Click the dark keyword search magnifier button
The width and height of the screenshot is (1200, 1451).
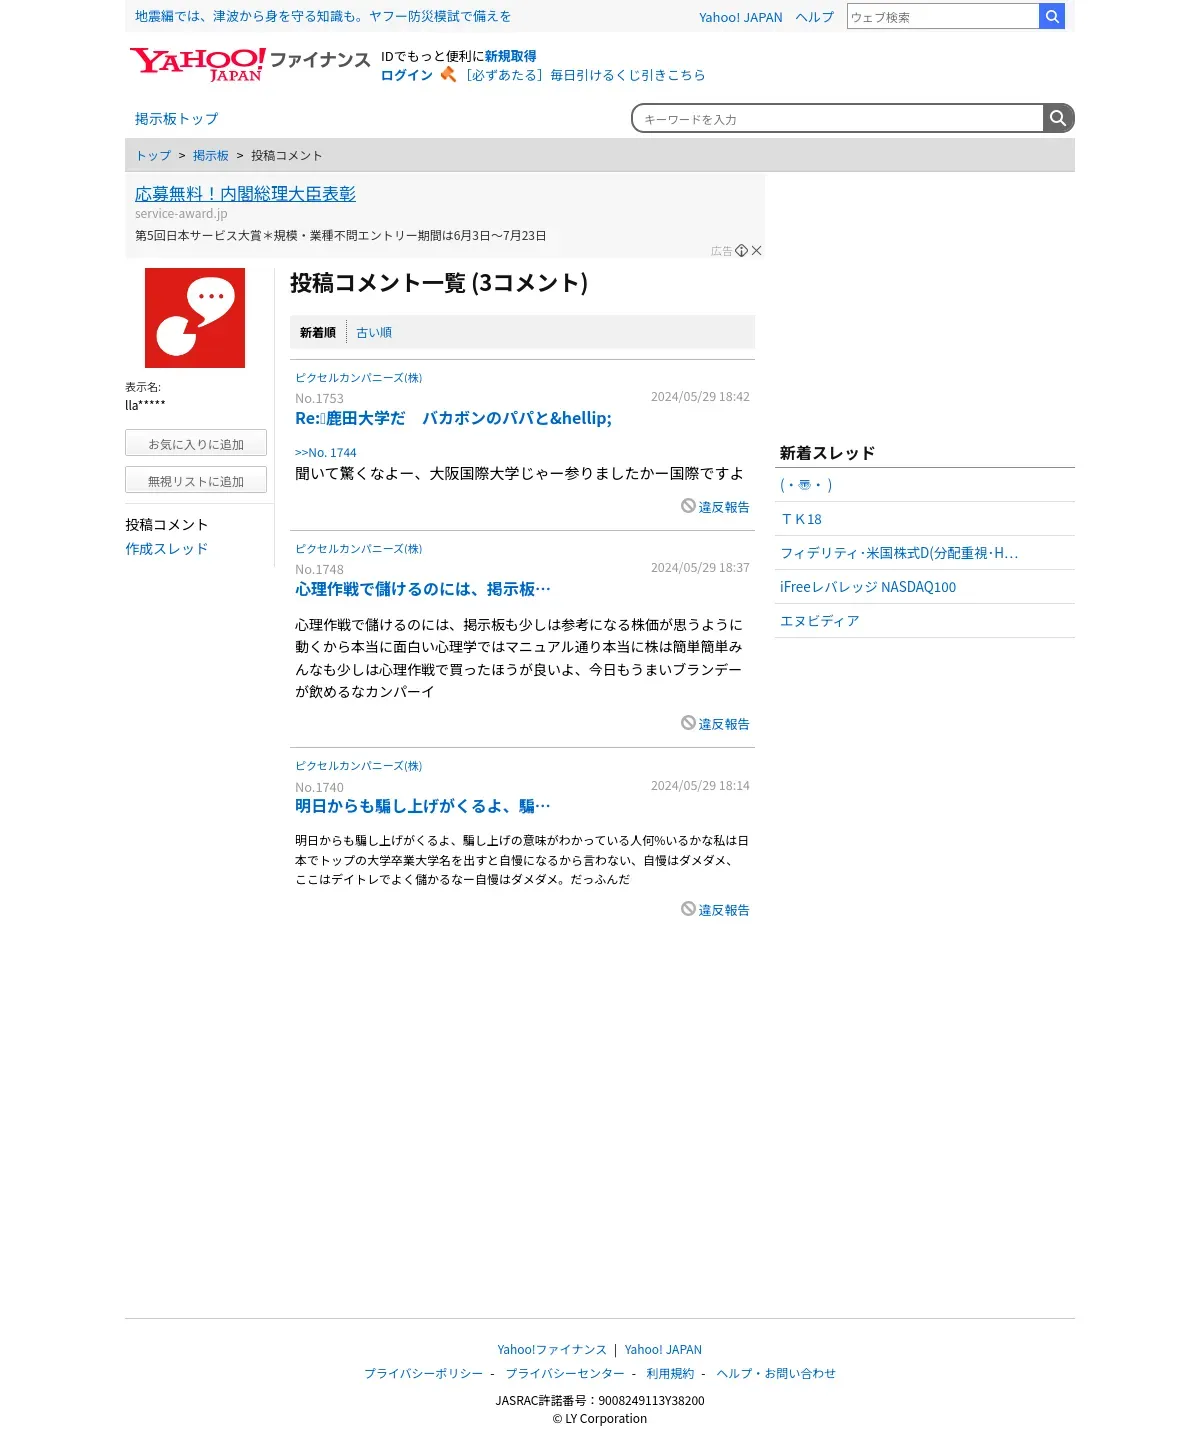tap(1058, 118)
